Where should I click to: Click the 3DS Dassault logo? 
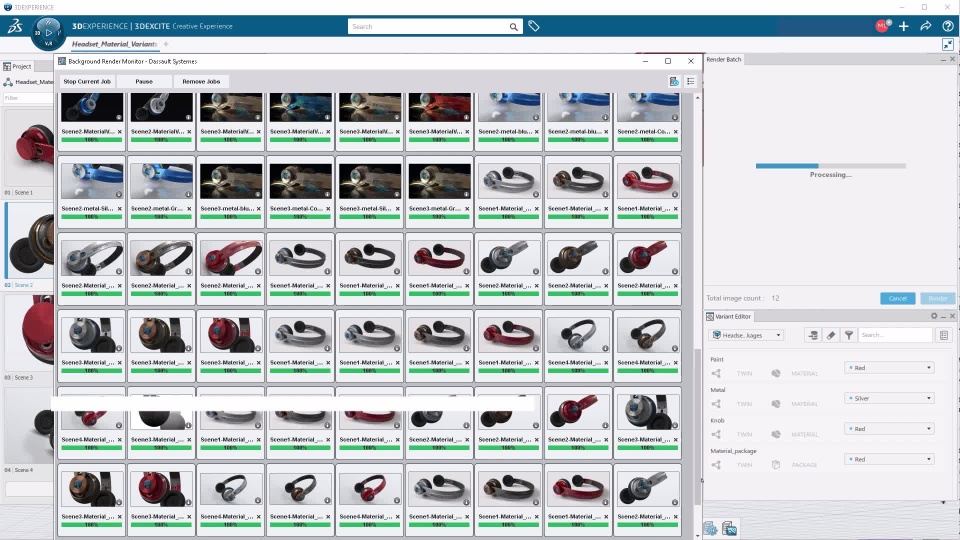click(15, 26)
